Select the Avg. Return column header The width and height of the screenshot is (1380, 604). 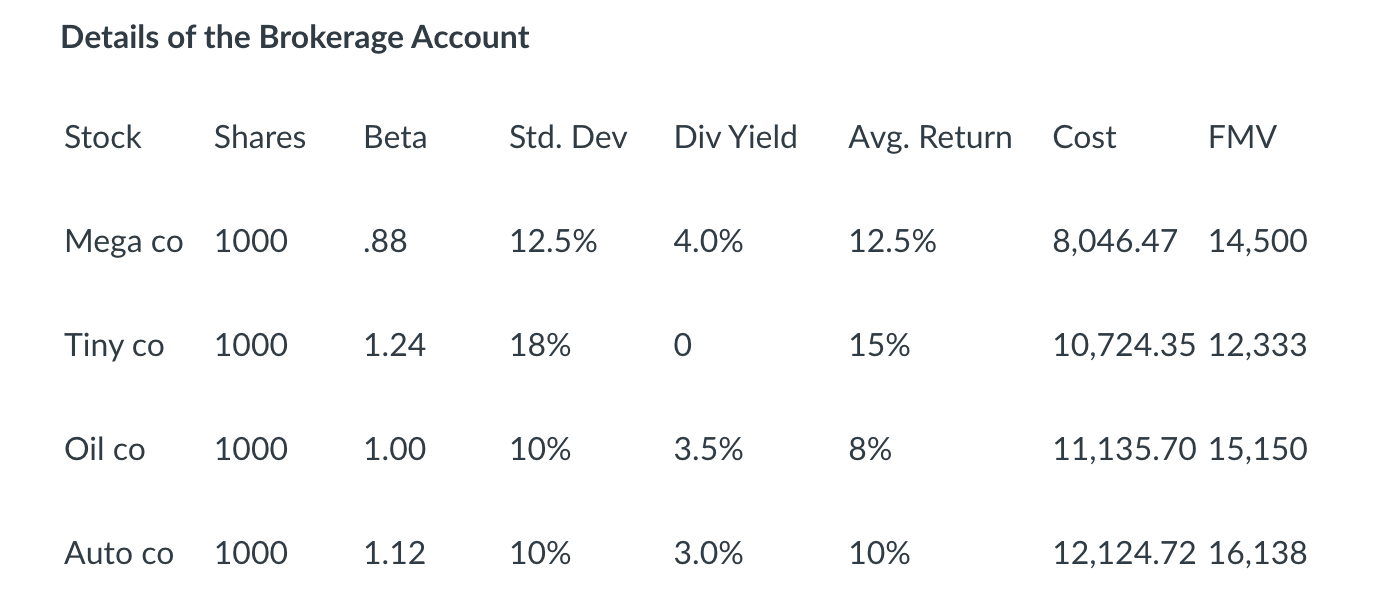[930, 137]
